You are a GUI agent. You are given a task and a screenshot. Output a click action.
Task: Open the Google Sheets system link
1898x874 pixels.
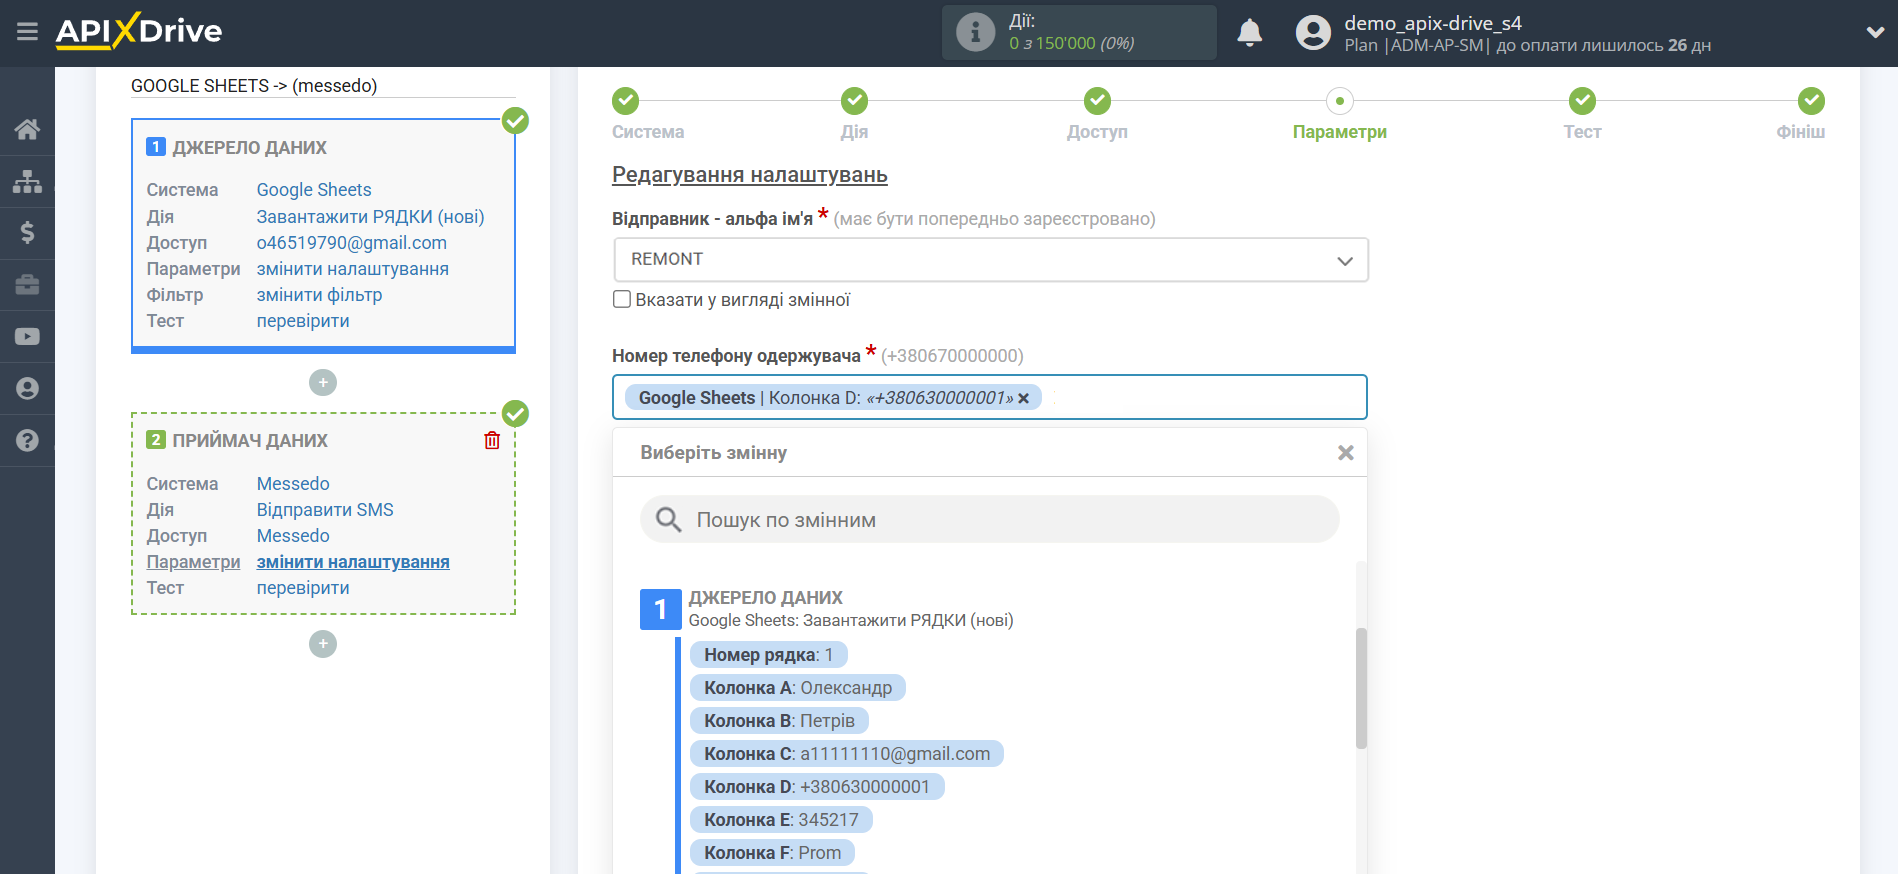pos(314,190)
